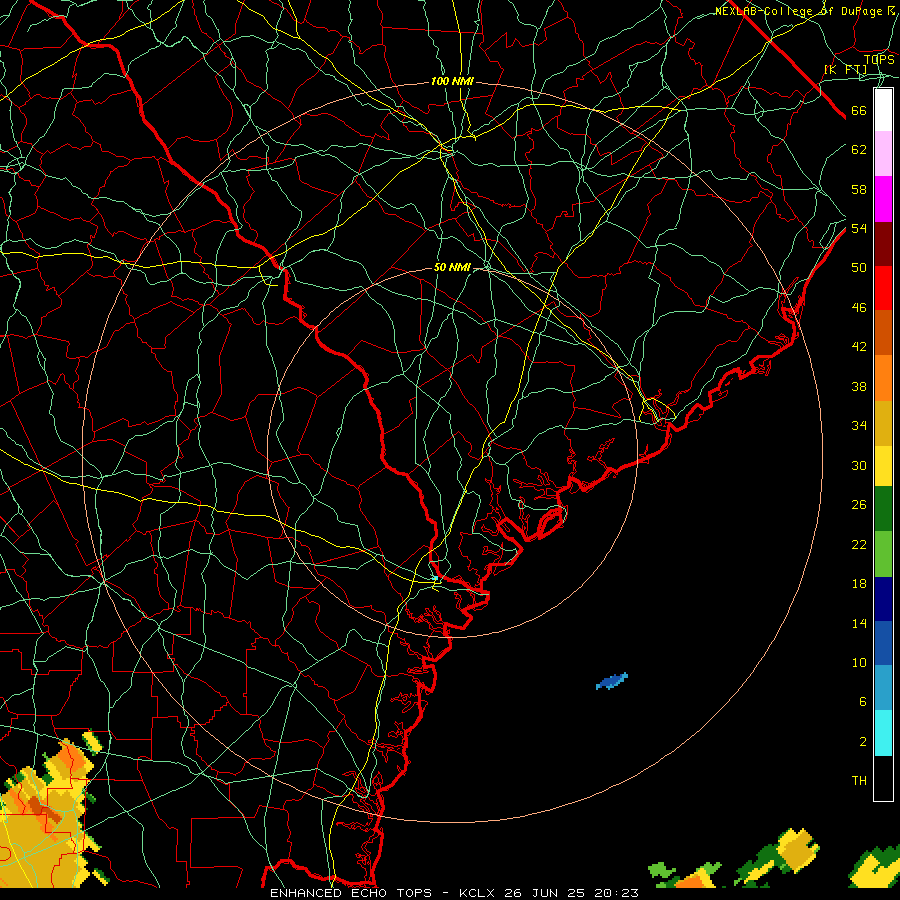Click the dark green legend swatch
Image resolution: width=900 pixels, height=900 pixels.
point(883,509)
